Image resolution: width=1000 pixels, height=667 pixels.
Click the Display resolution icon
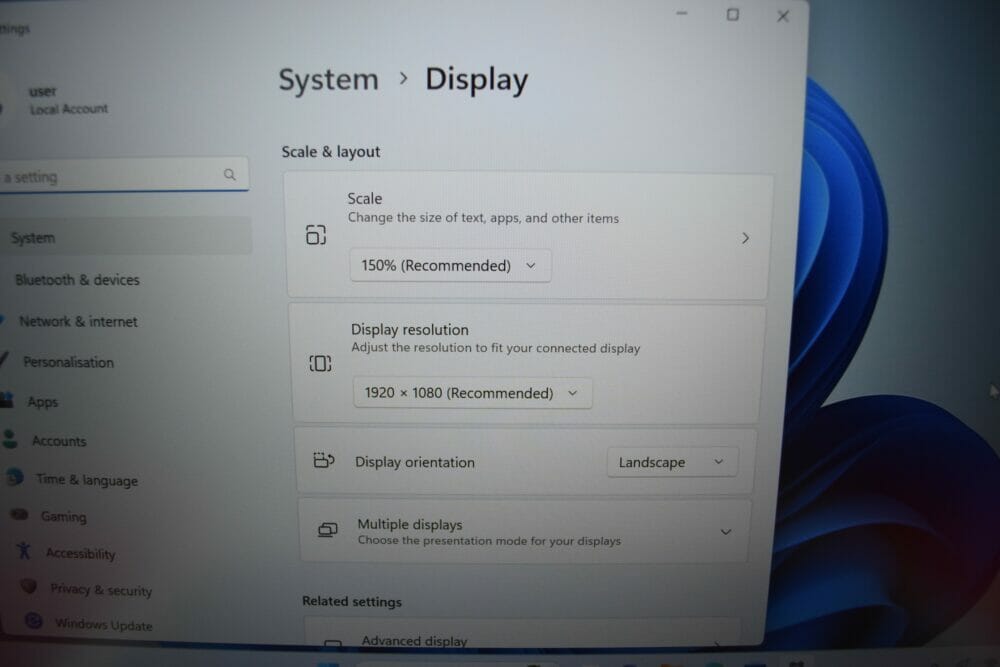(320, 363)
